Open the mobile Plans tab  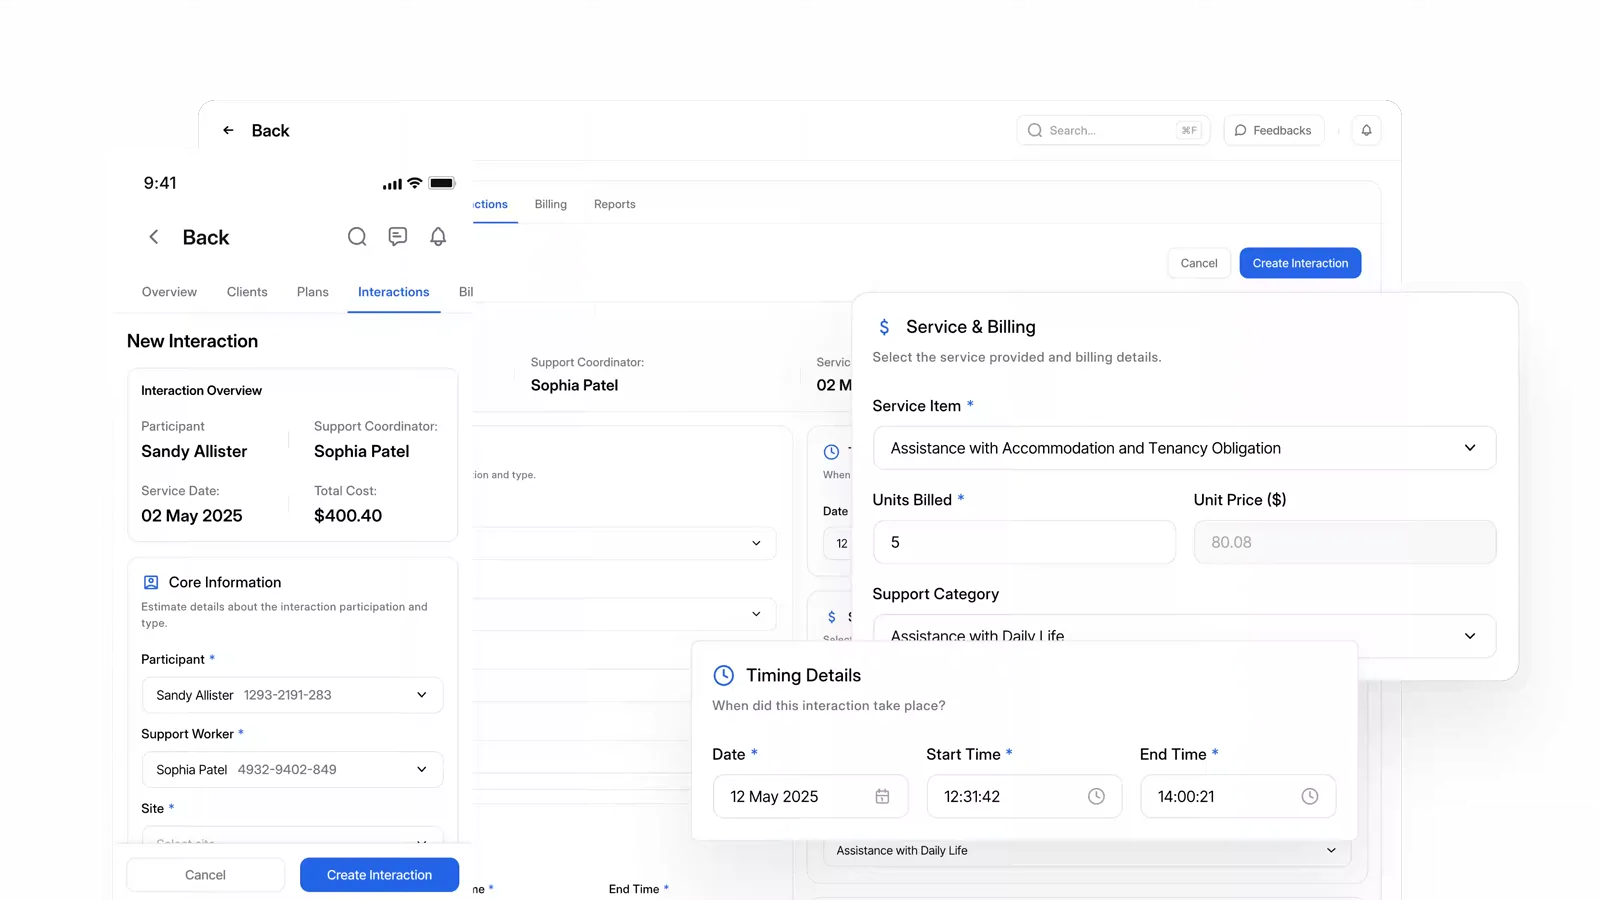pyautogui.click(x=312, y=292)
